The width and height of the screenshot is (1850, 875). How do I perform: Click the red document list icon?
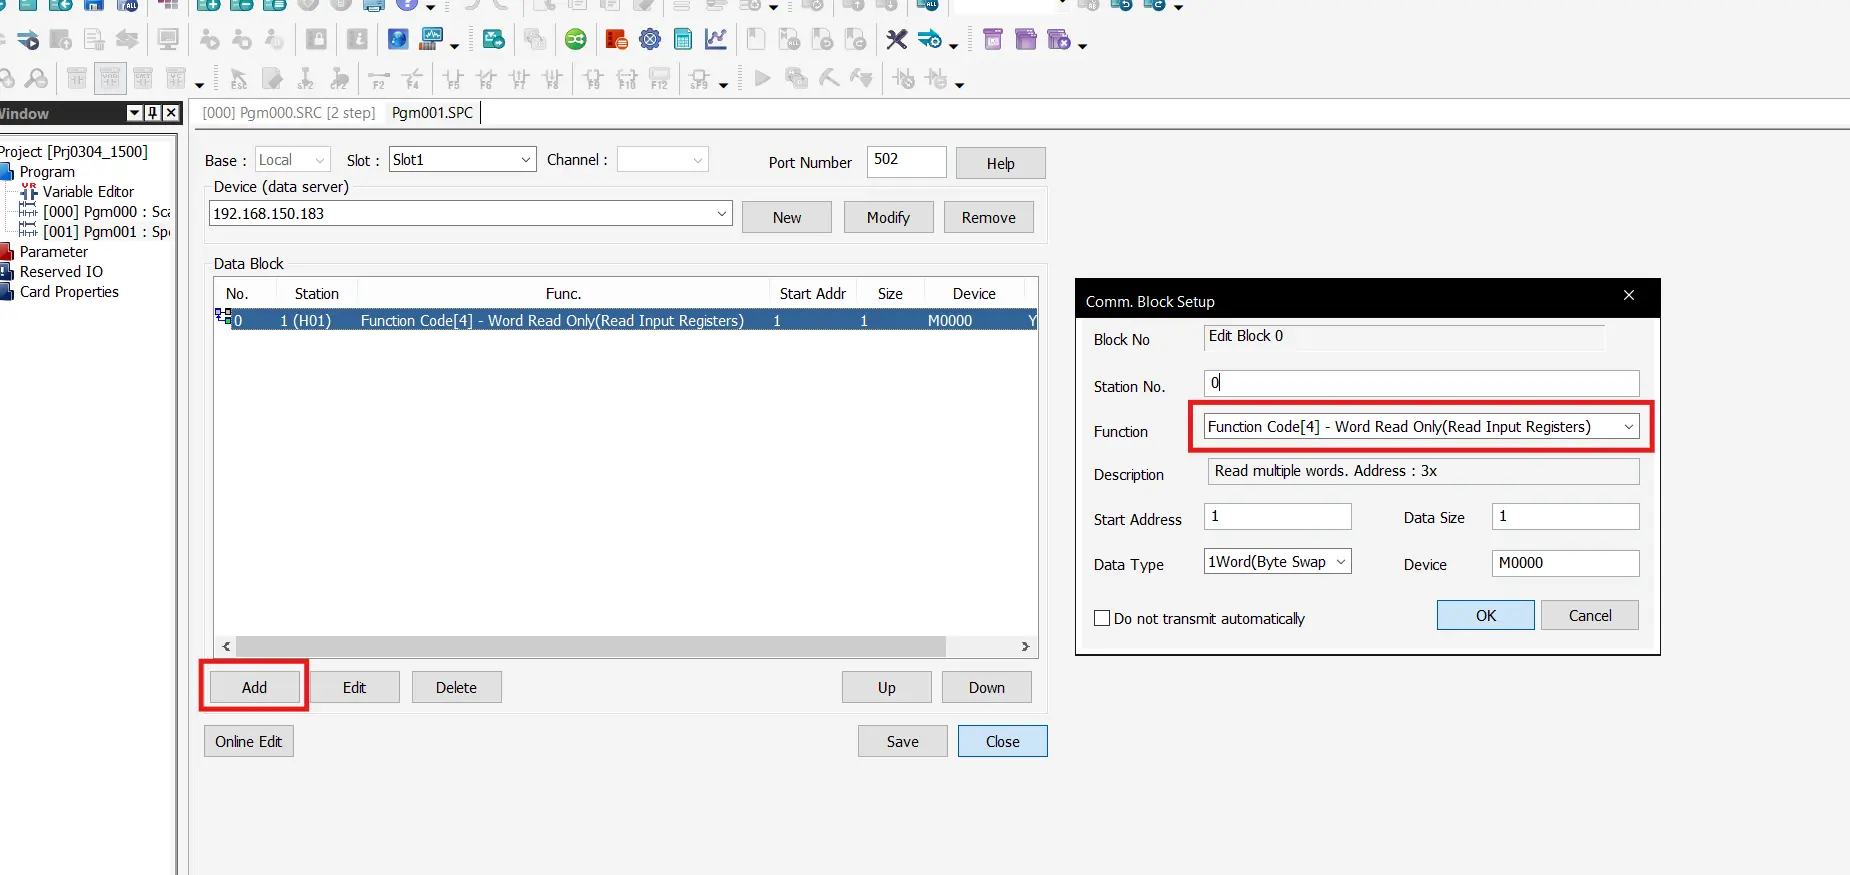point(617,40)
